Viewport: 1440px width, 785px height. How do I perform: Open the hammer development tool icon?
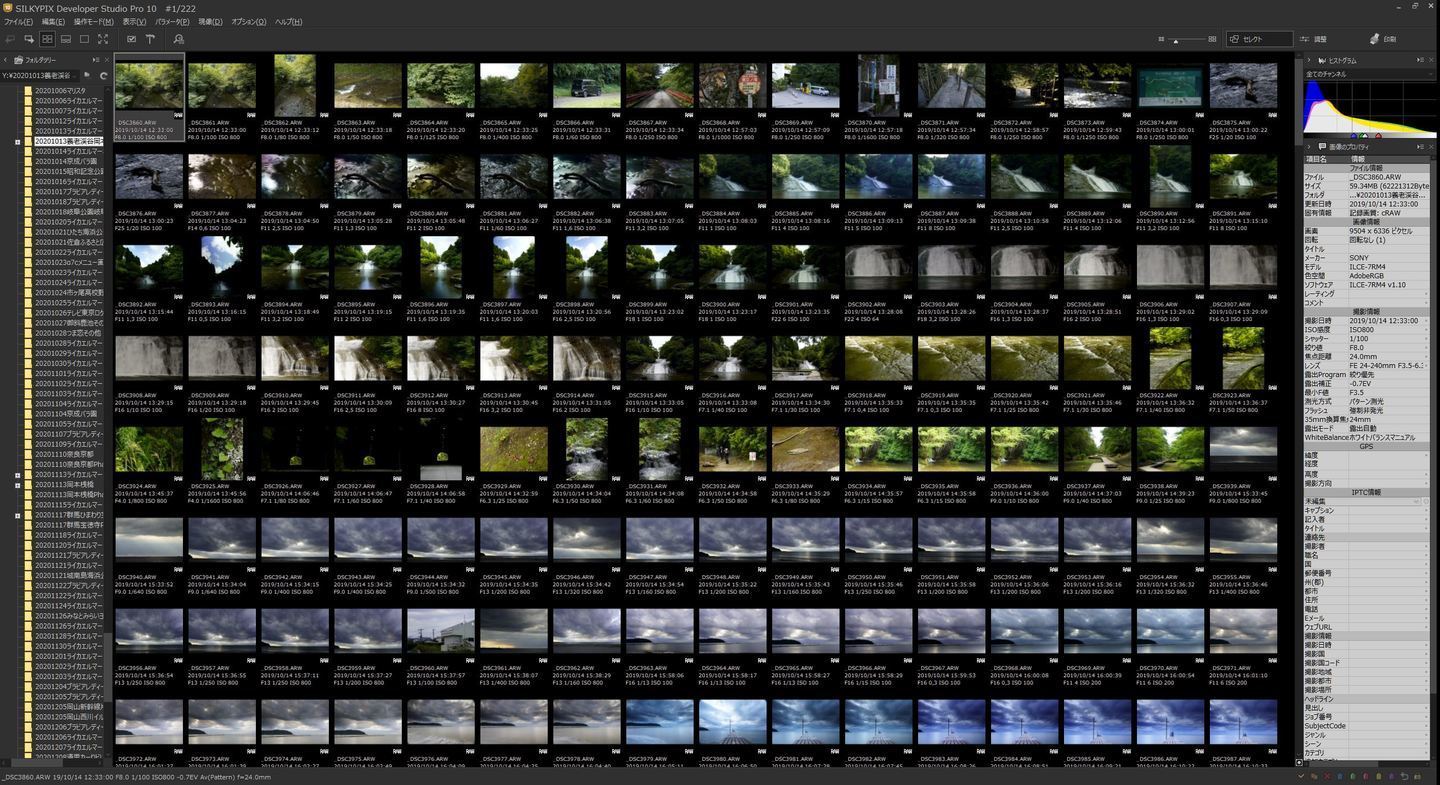point(150,39)
